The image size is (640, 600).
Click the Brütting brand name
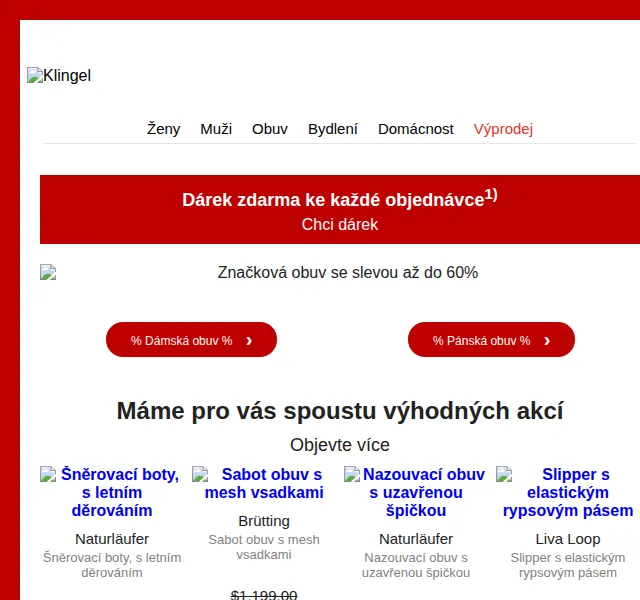[x=264, y=521]
